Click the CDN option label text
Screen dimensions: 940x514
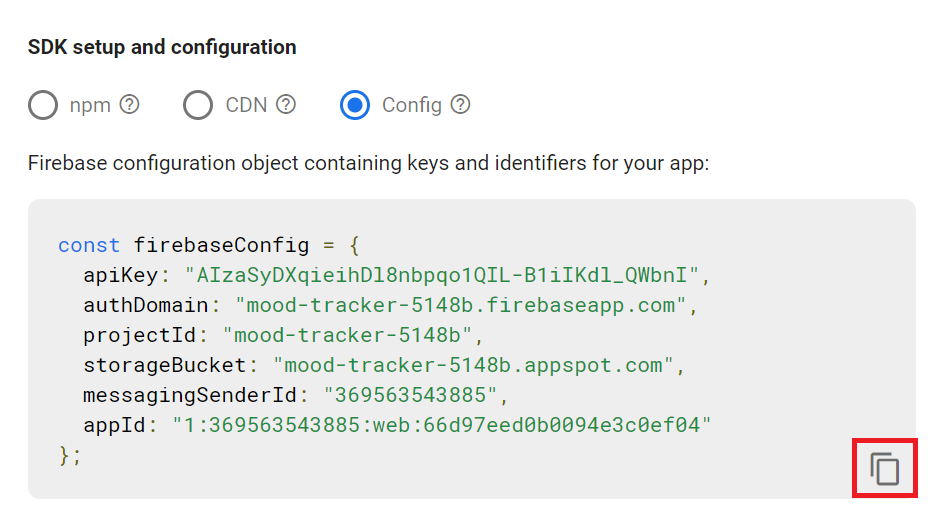click(x=246, y=105)
